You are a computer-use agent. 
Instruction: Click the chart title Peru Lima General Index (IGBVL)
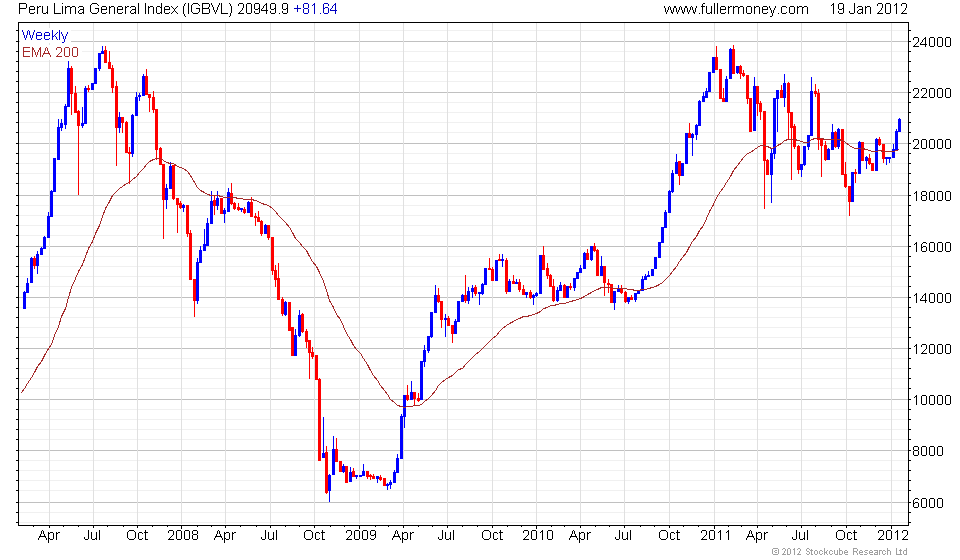[x=126, y=9]
